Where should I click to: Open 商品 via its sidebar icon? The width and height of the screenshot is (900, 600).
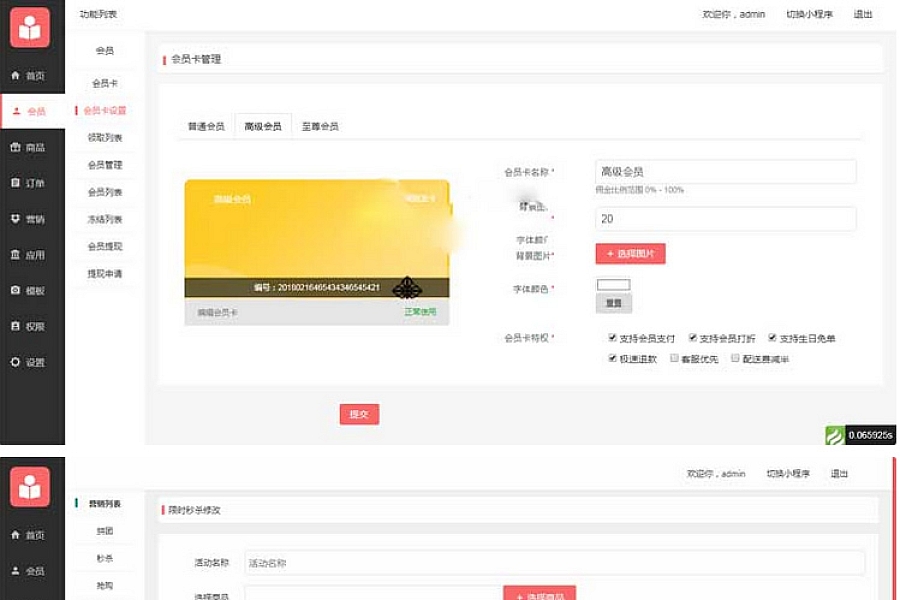15,147
